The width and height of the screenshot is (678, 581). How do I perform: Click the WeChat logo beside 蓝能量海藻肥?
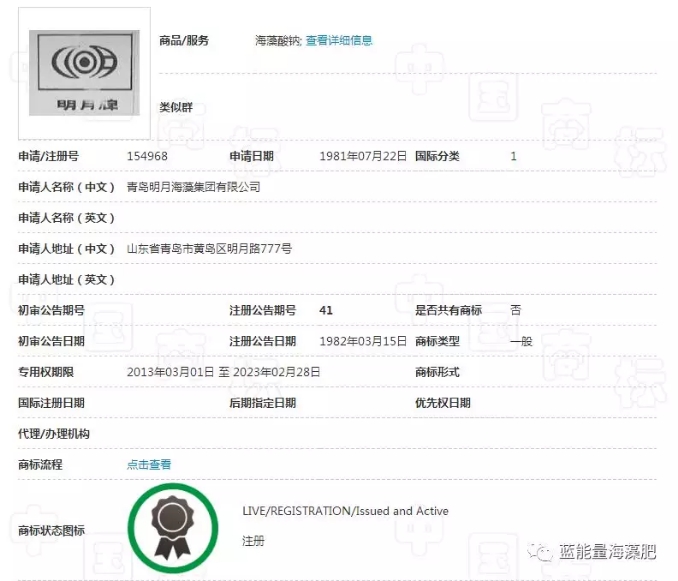pos(539,552)
